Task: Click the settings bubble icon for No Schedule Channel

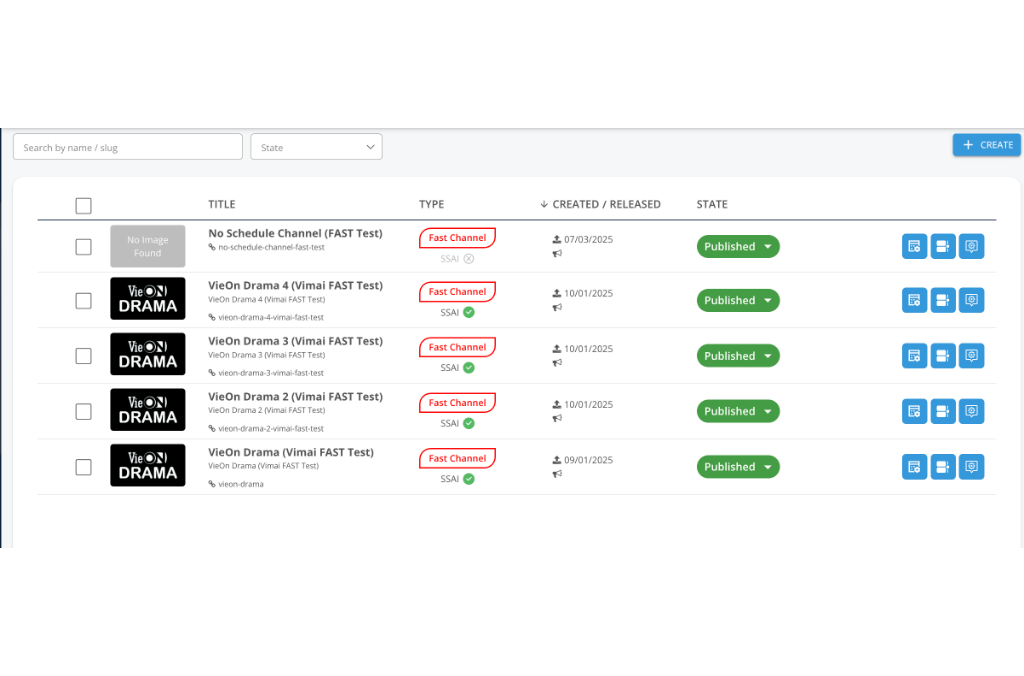Action: tap(971, 246)
